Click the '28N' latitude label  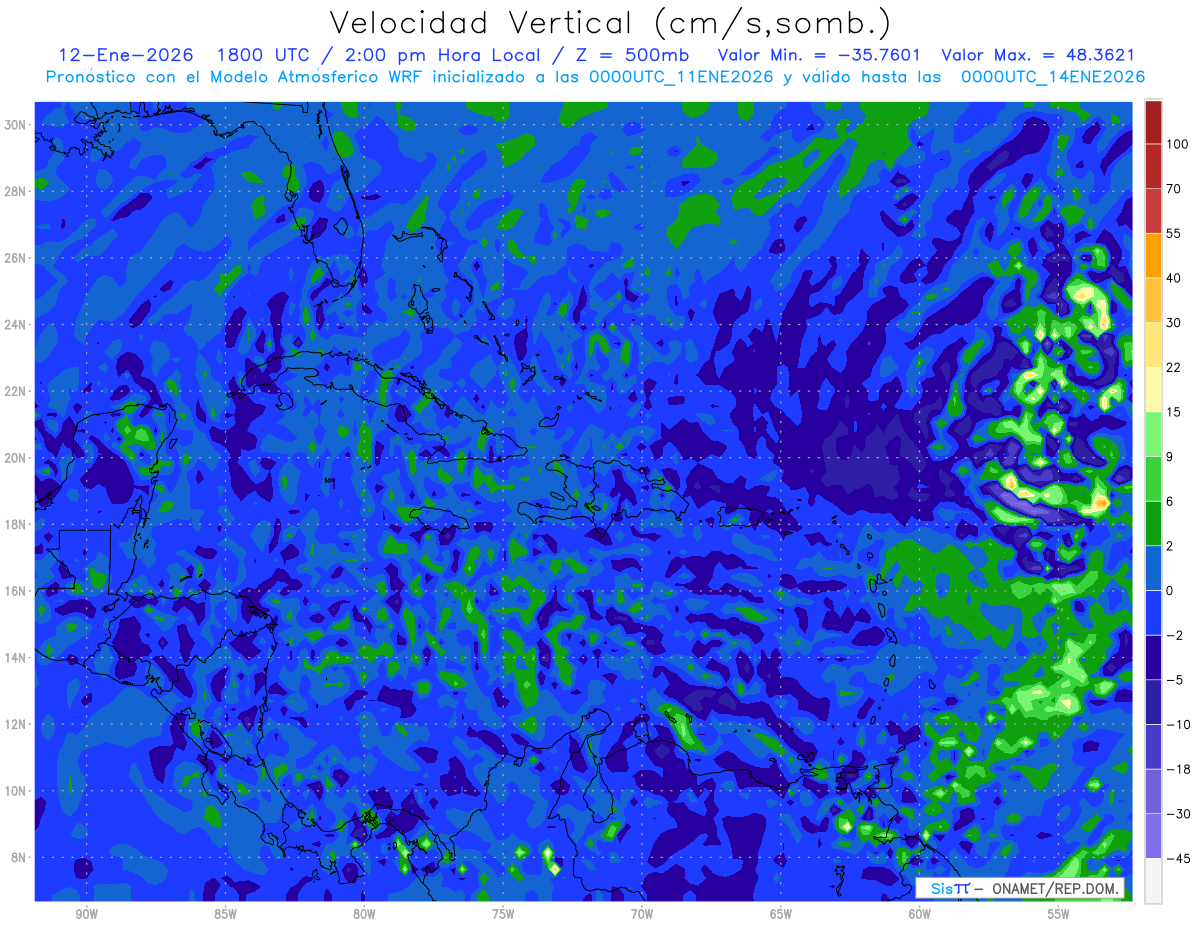click(x=17, y=191)
